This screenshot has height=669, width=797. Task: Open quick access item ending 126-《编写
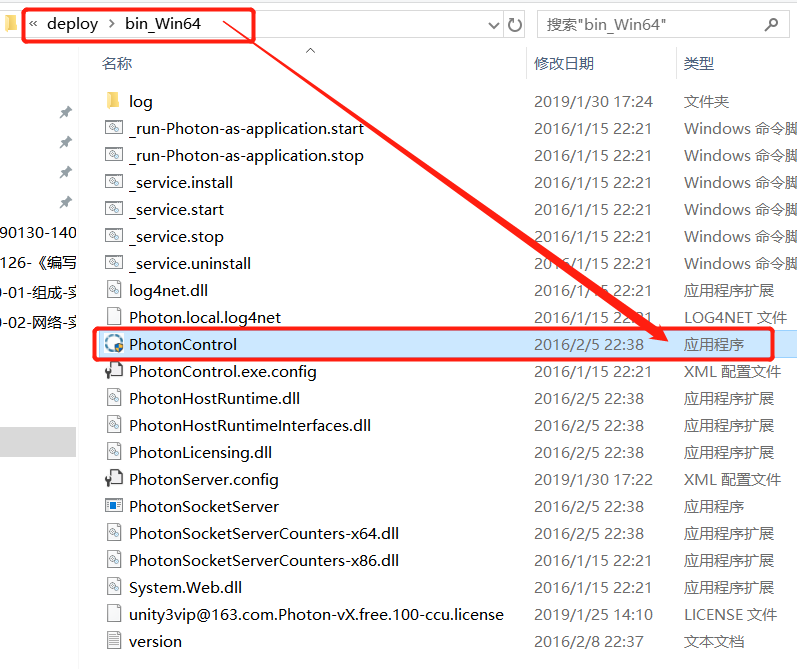pyautogui.click(x=38, y=263)
